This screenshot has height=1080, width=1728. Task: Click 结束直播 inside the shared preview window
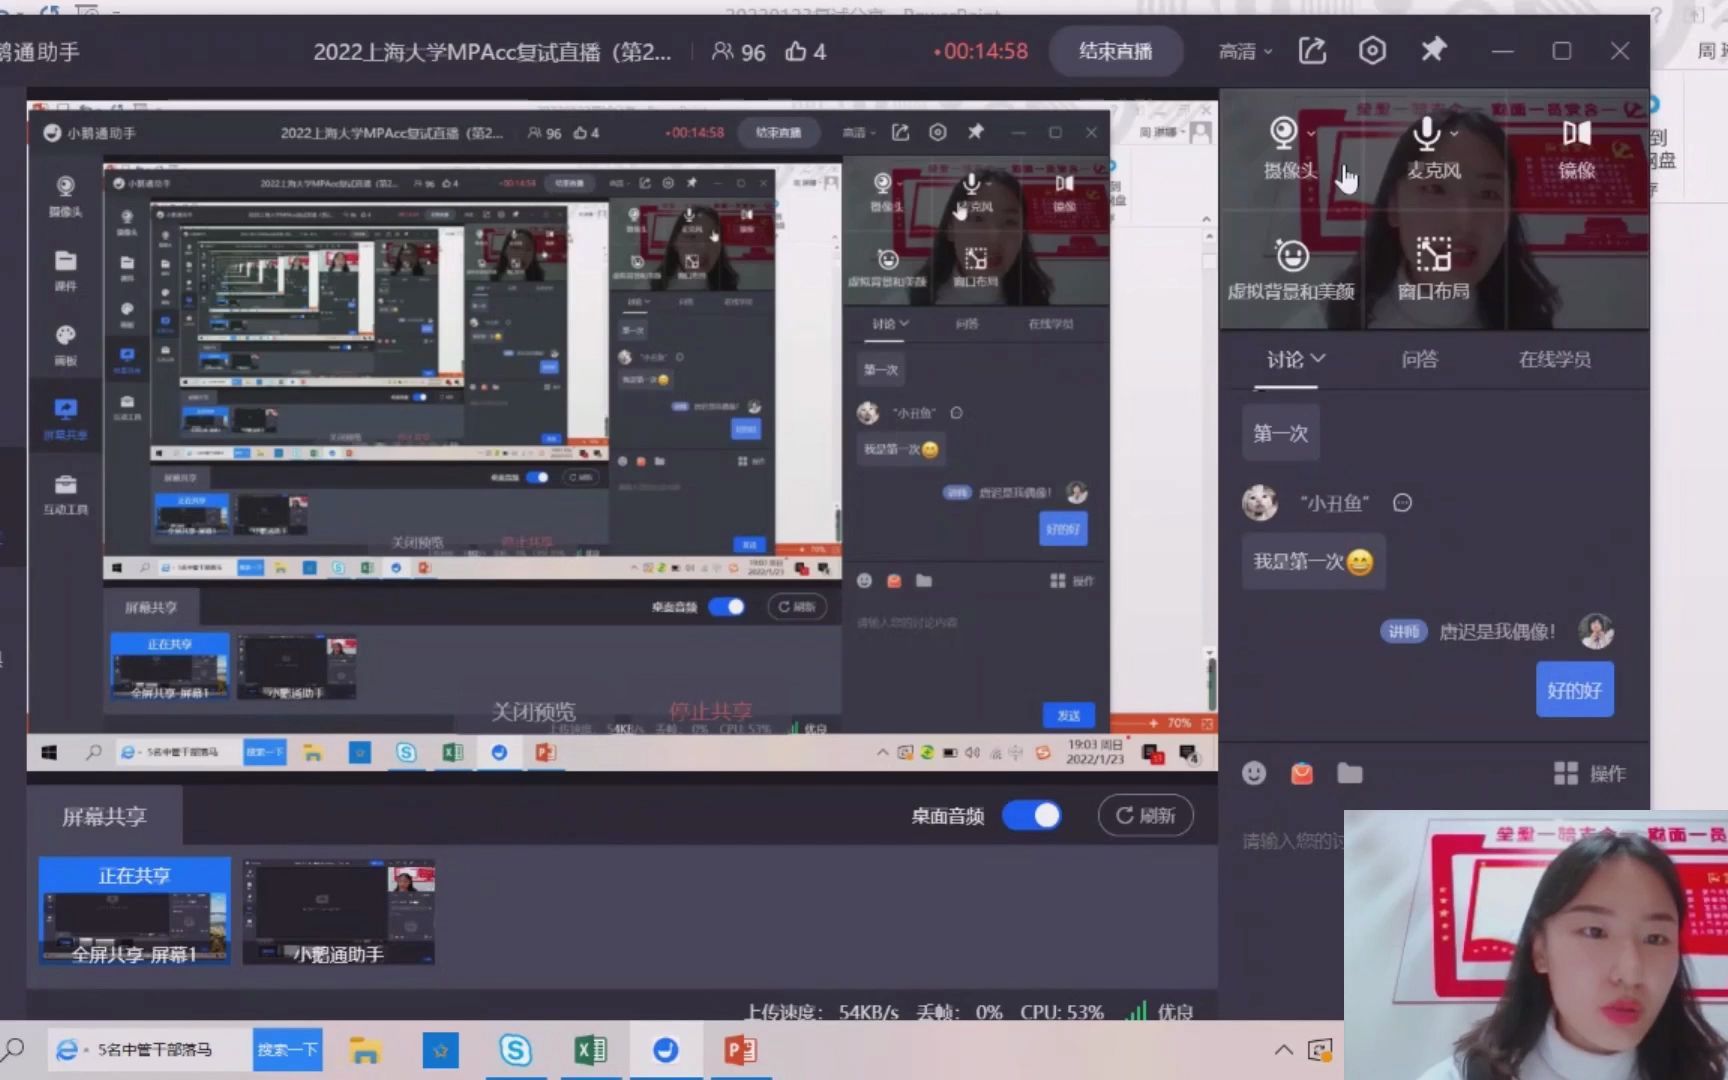(778, 132)
